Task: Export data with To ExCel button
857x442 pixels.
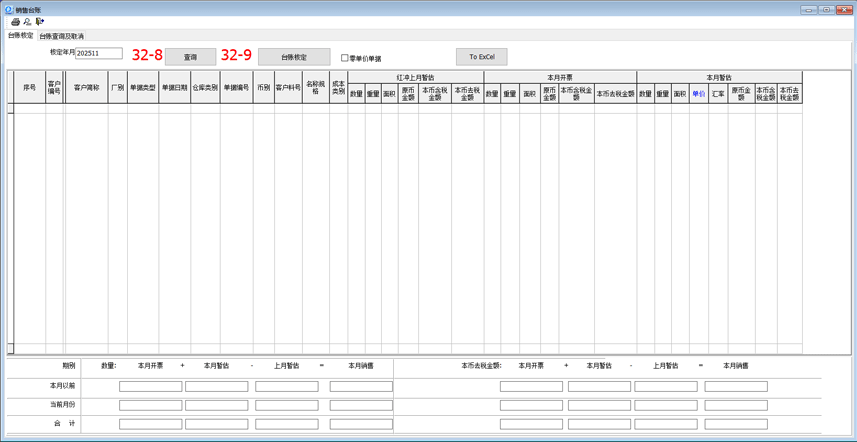Action: (x=481, y=57)
